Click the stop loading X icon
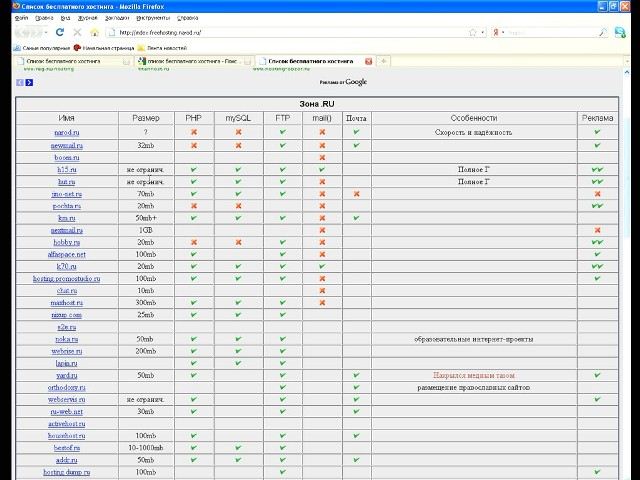Viewport: 640px width, 480px height. click(x=77, y=32)
